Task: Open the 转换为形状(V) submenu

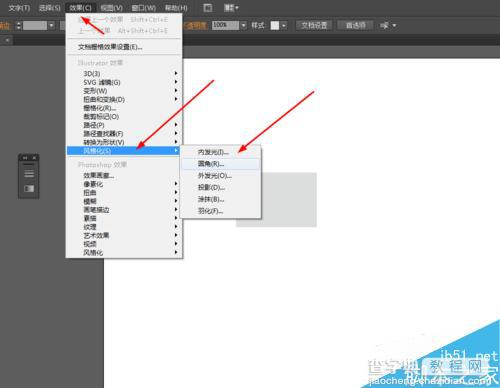Action: point(124,142)
